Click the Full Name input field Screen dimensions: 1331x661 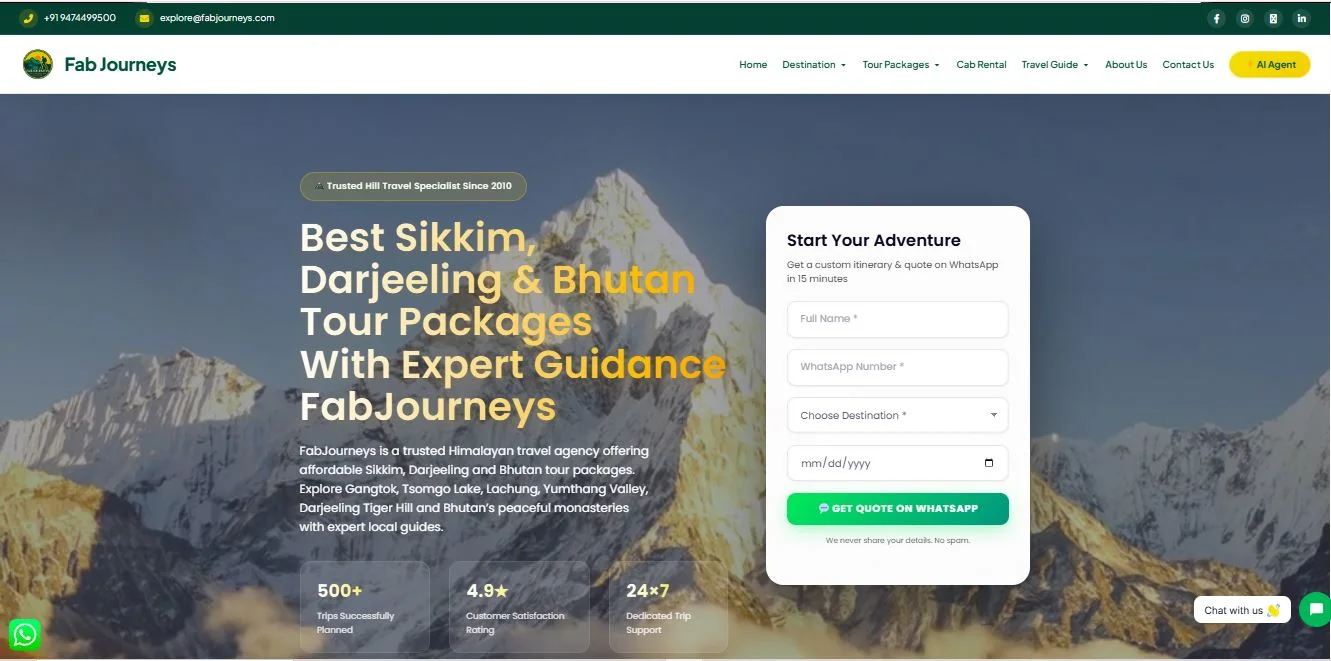click(897, 319)
